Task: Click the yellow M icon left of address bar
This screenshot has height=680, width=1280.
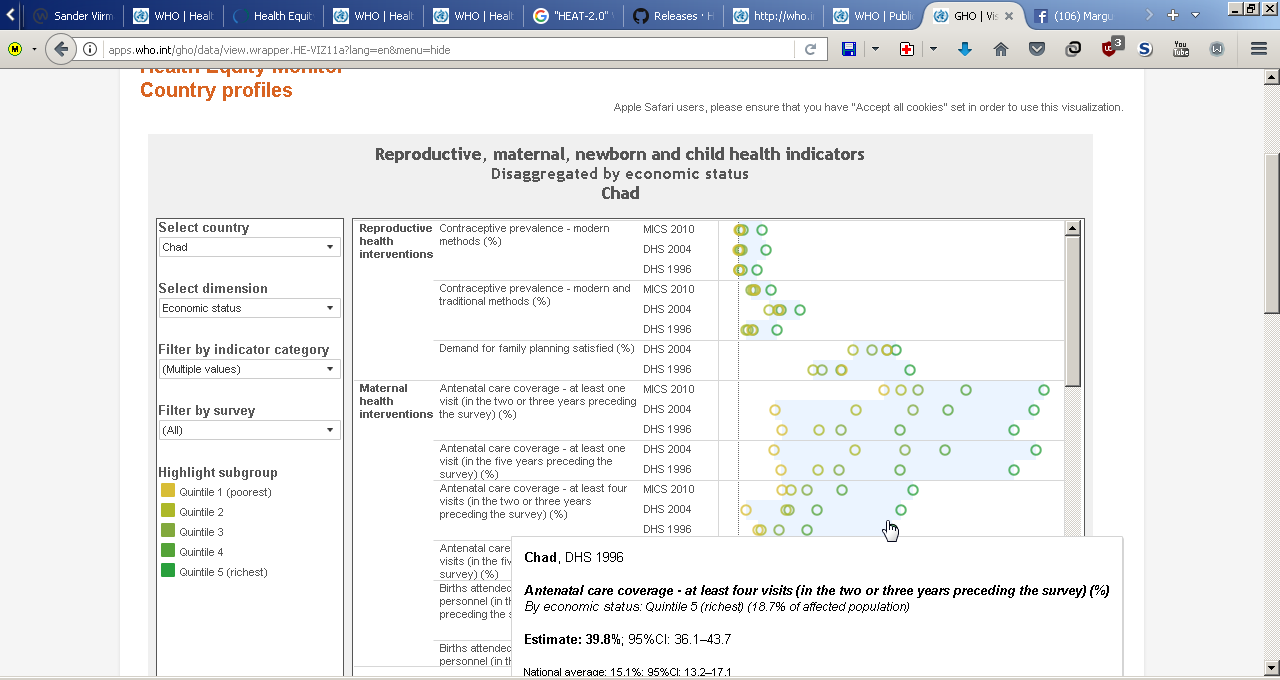Action: coord(15,49)
